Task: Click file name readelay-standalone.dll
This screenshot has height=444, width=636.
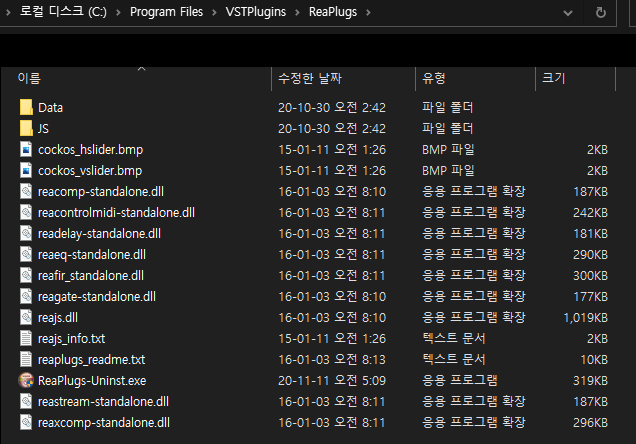Action: (x=99, y=234)
